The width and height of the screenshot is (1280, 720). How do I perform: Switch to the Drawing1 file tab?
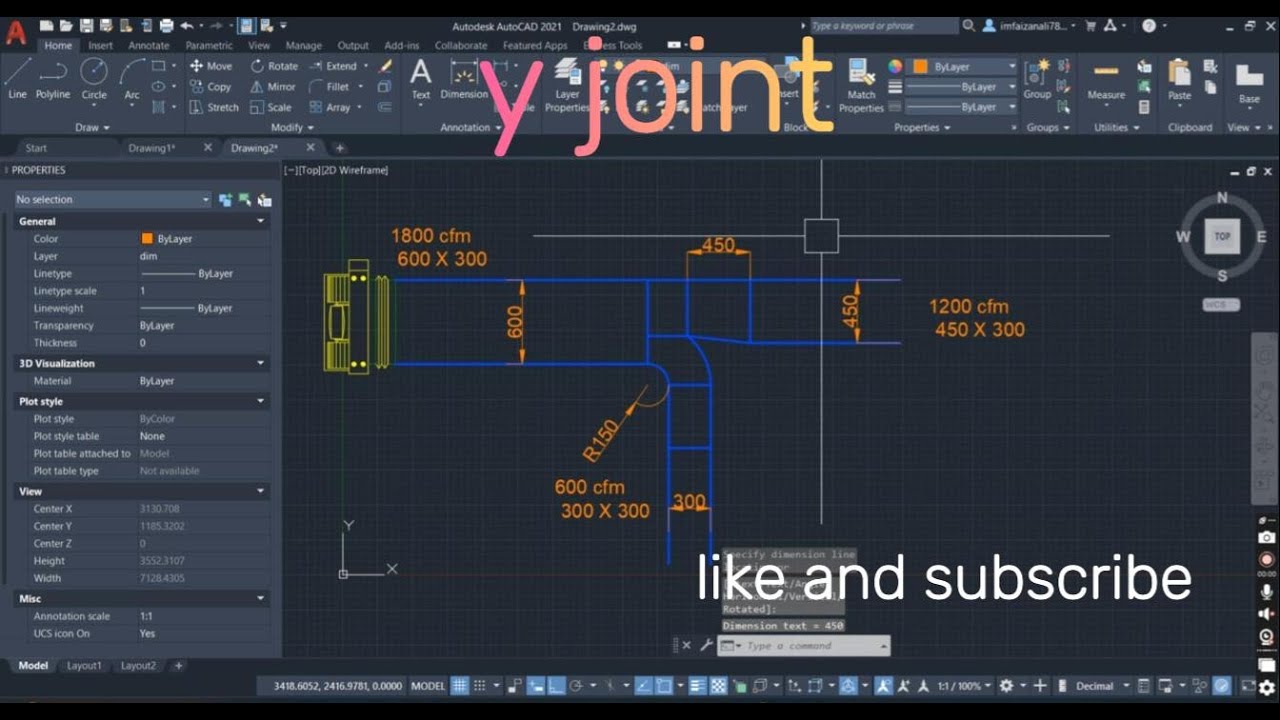[151, 148]
